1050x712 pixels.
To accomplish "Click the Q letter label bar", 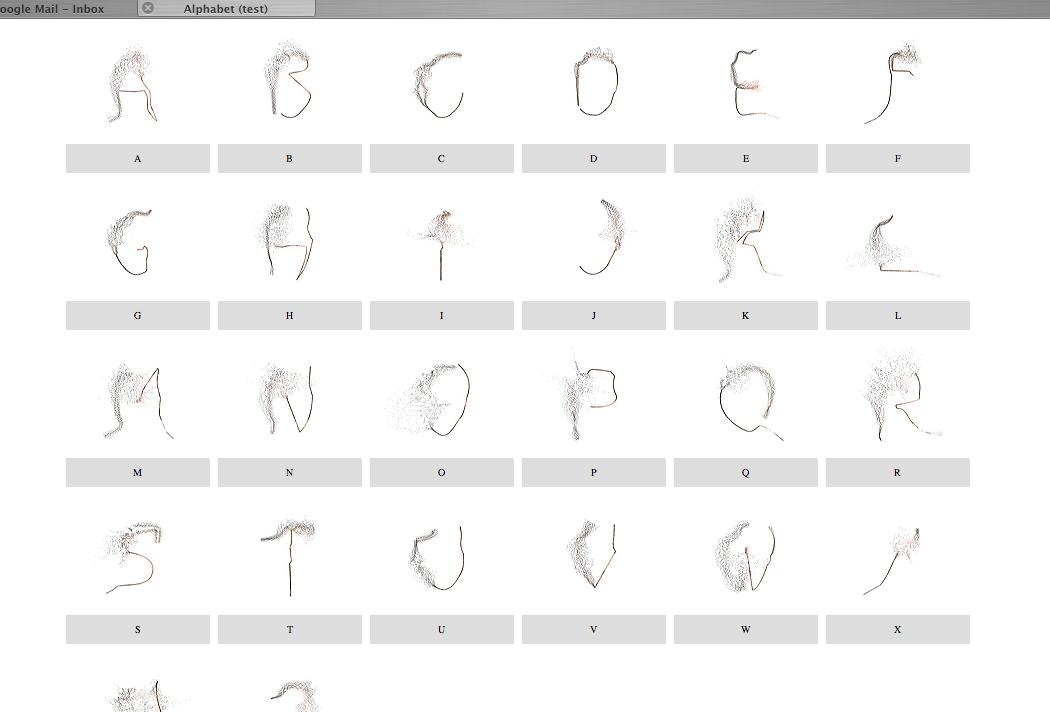I will click(746, 472).
